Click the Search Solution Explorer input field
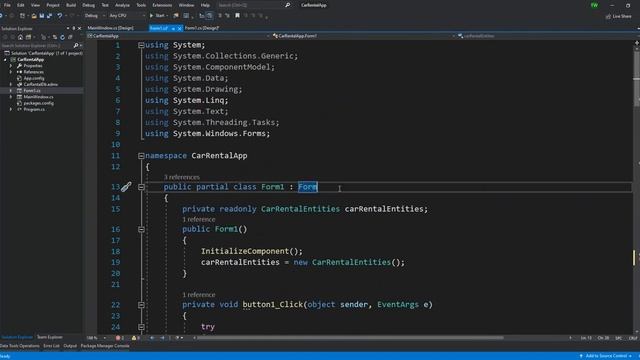The width and height of the screenshot is (640, 360). tap(37, 45)
